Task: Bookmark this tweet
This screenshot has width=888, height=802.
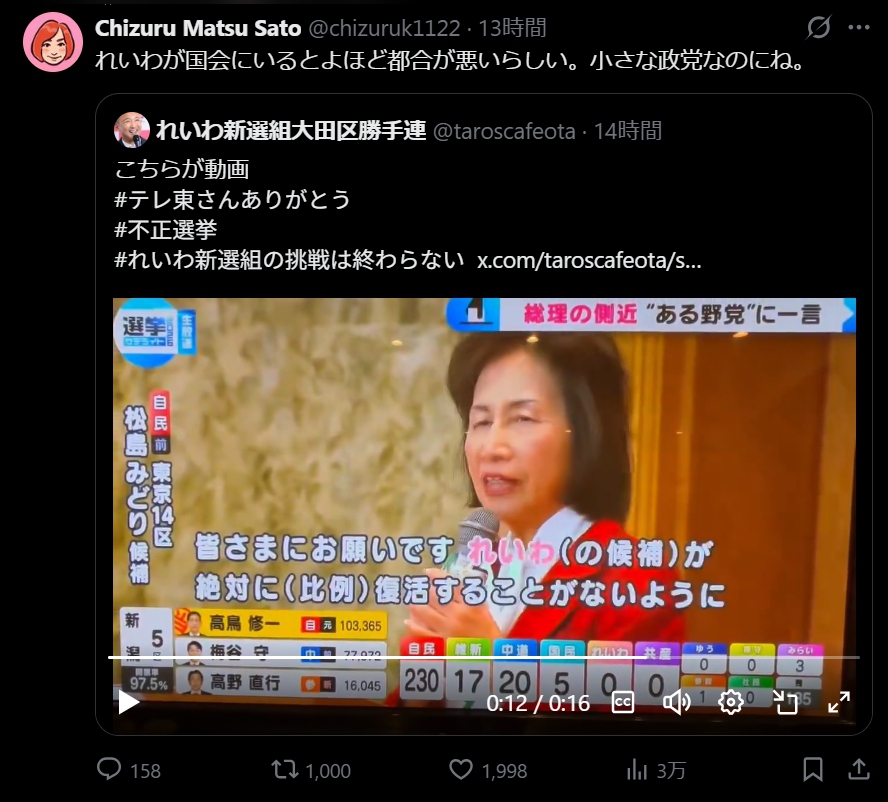Action: [813, 770]
